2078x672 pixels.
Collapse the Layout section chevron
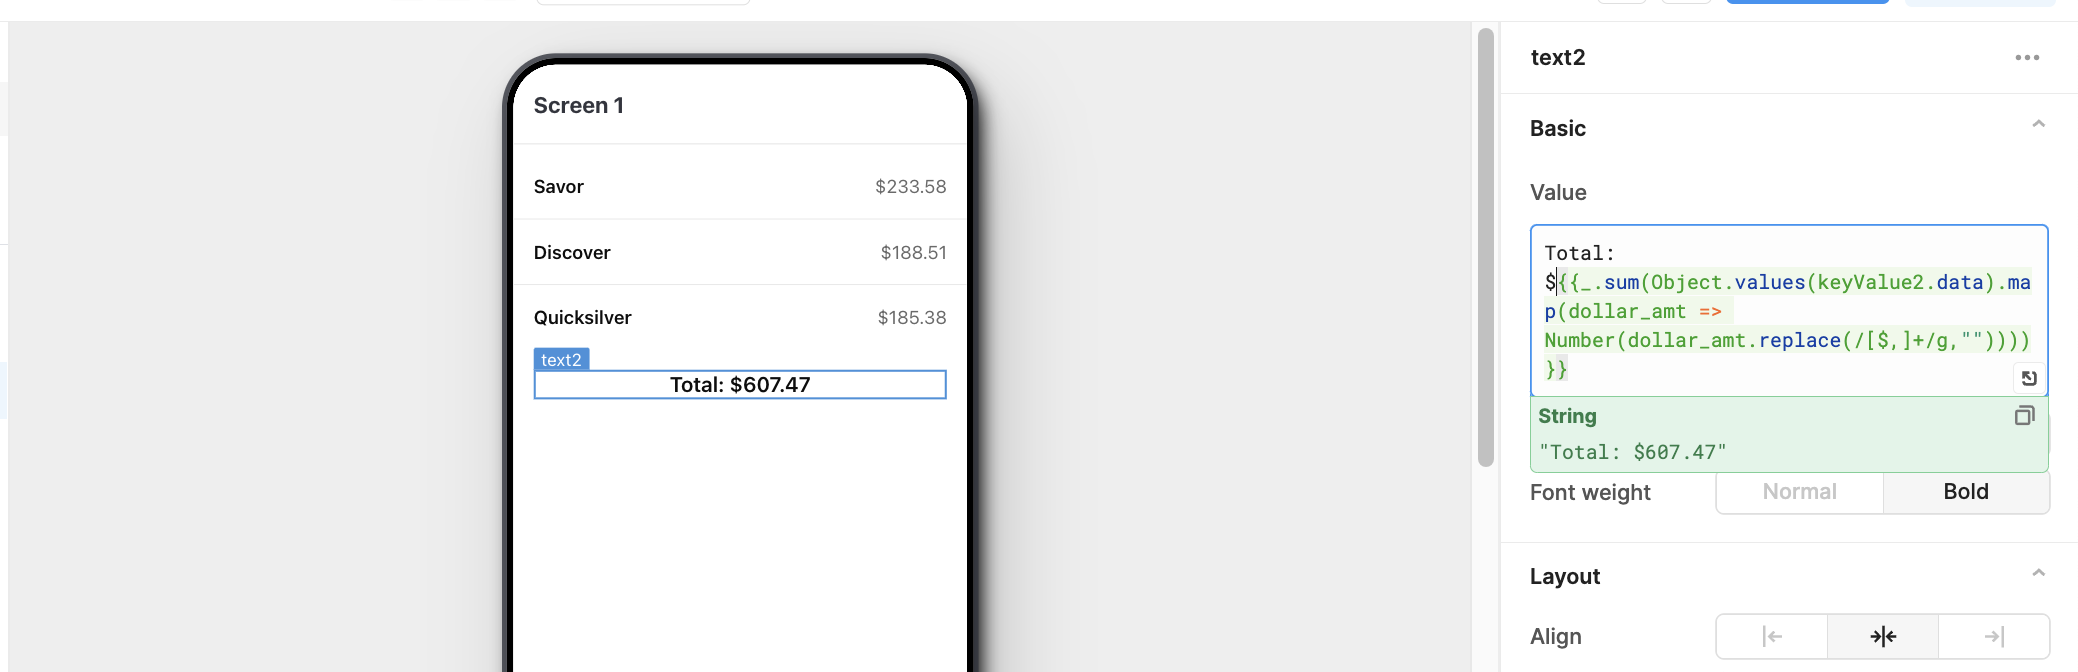pyautogui.click(x=2038, y=574)
